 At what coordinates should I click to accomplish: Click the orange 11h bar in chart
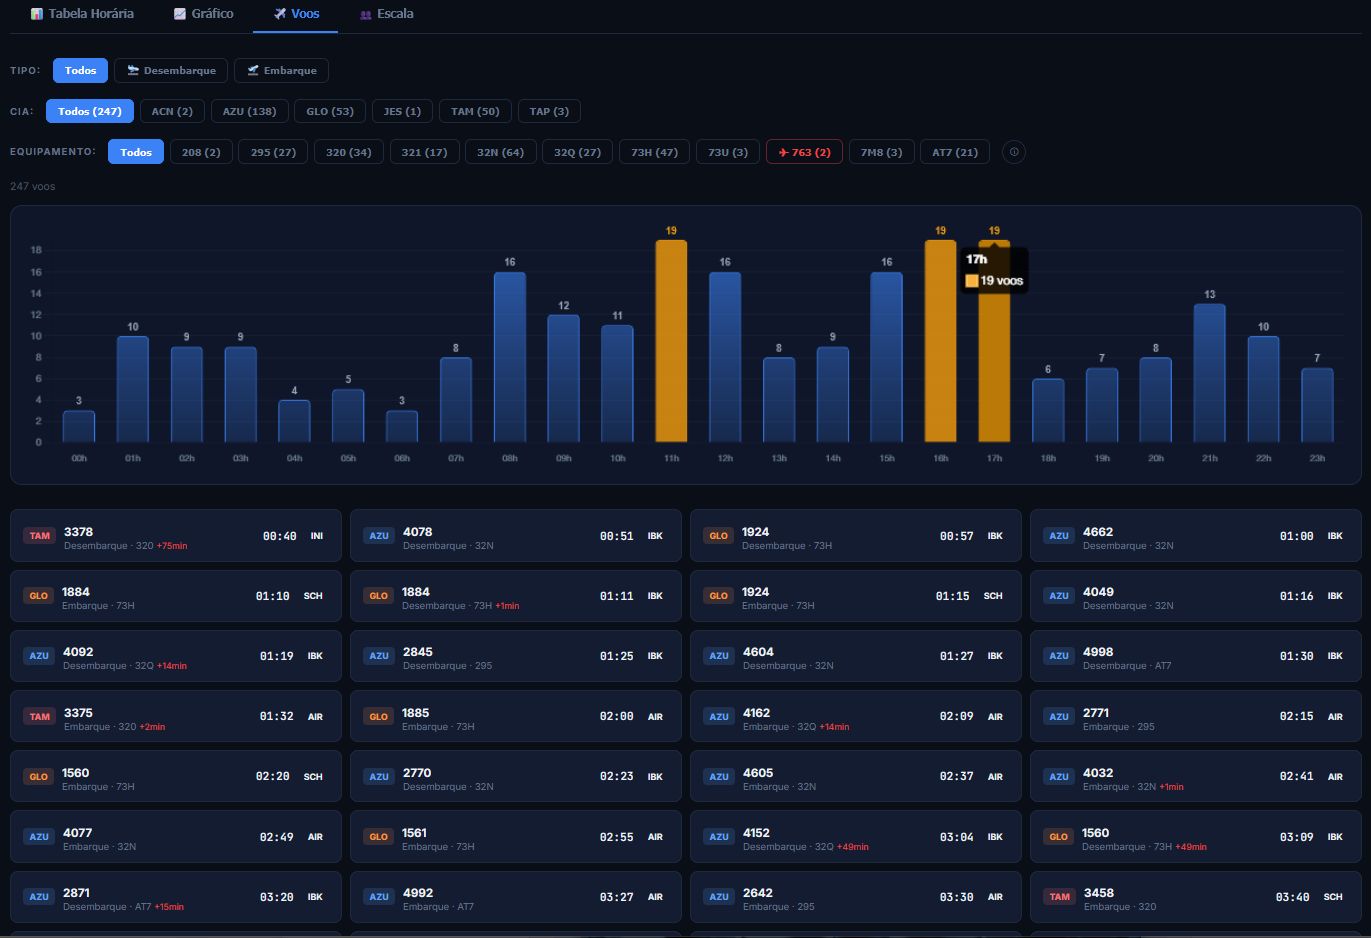671,341
